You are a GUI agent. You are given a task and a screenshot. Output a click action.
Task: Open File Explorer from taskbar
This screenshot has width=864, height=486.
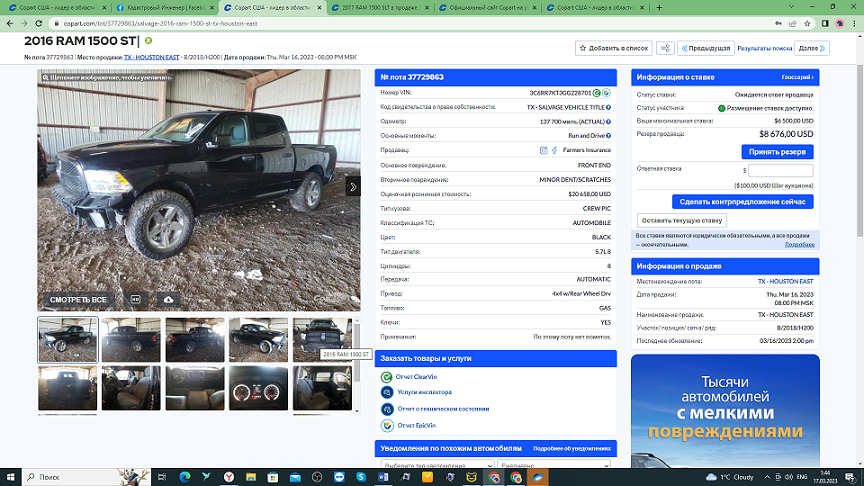coord(251,477)
